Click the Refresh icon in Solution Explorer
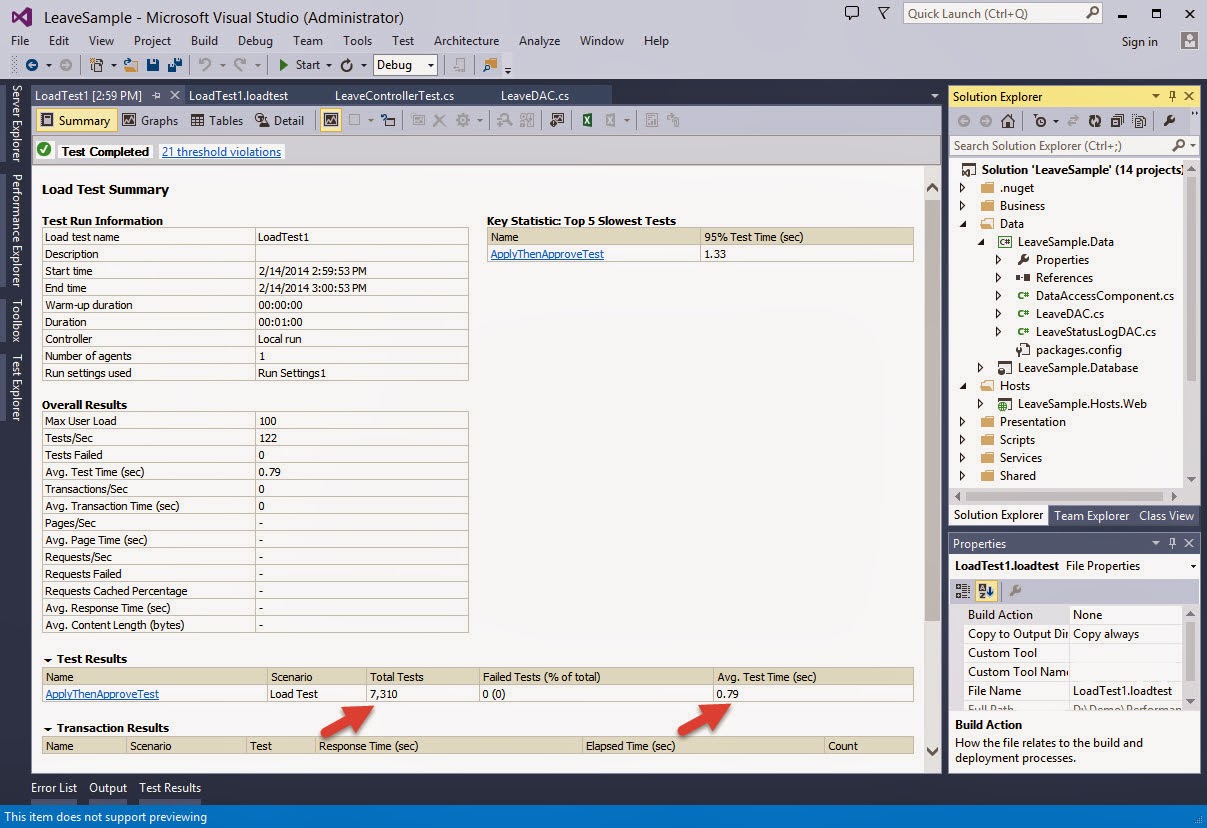1207x828 pixels. tap(1095, 121)
